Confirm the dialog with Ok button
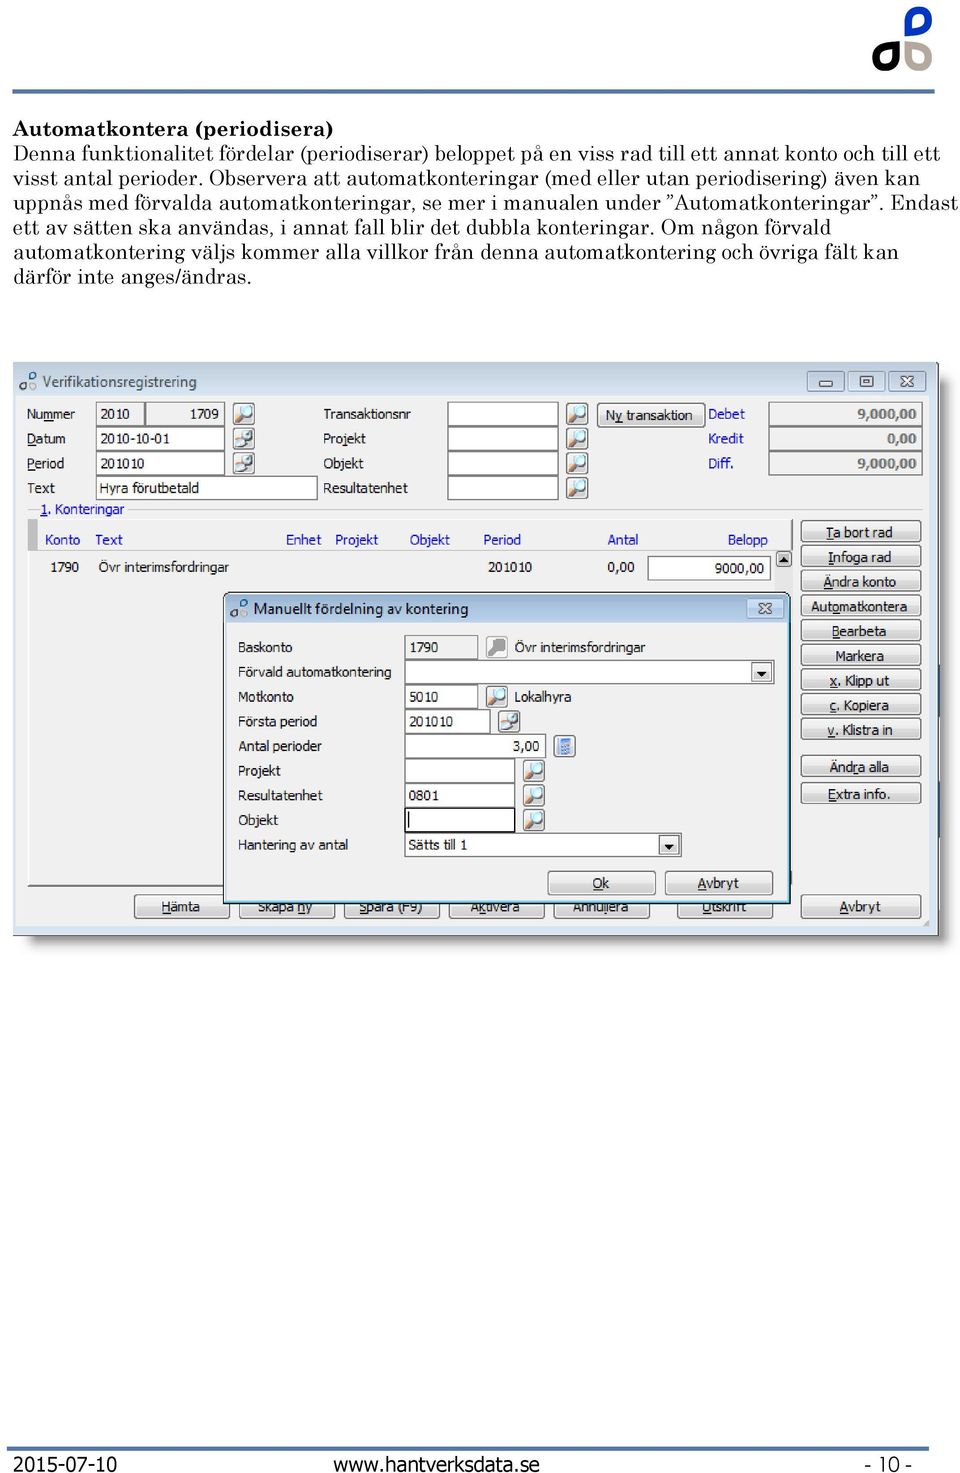The image size is (960, 1473). (601, 883)
